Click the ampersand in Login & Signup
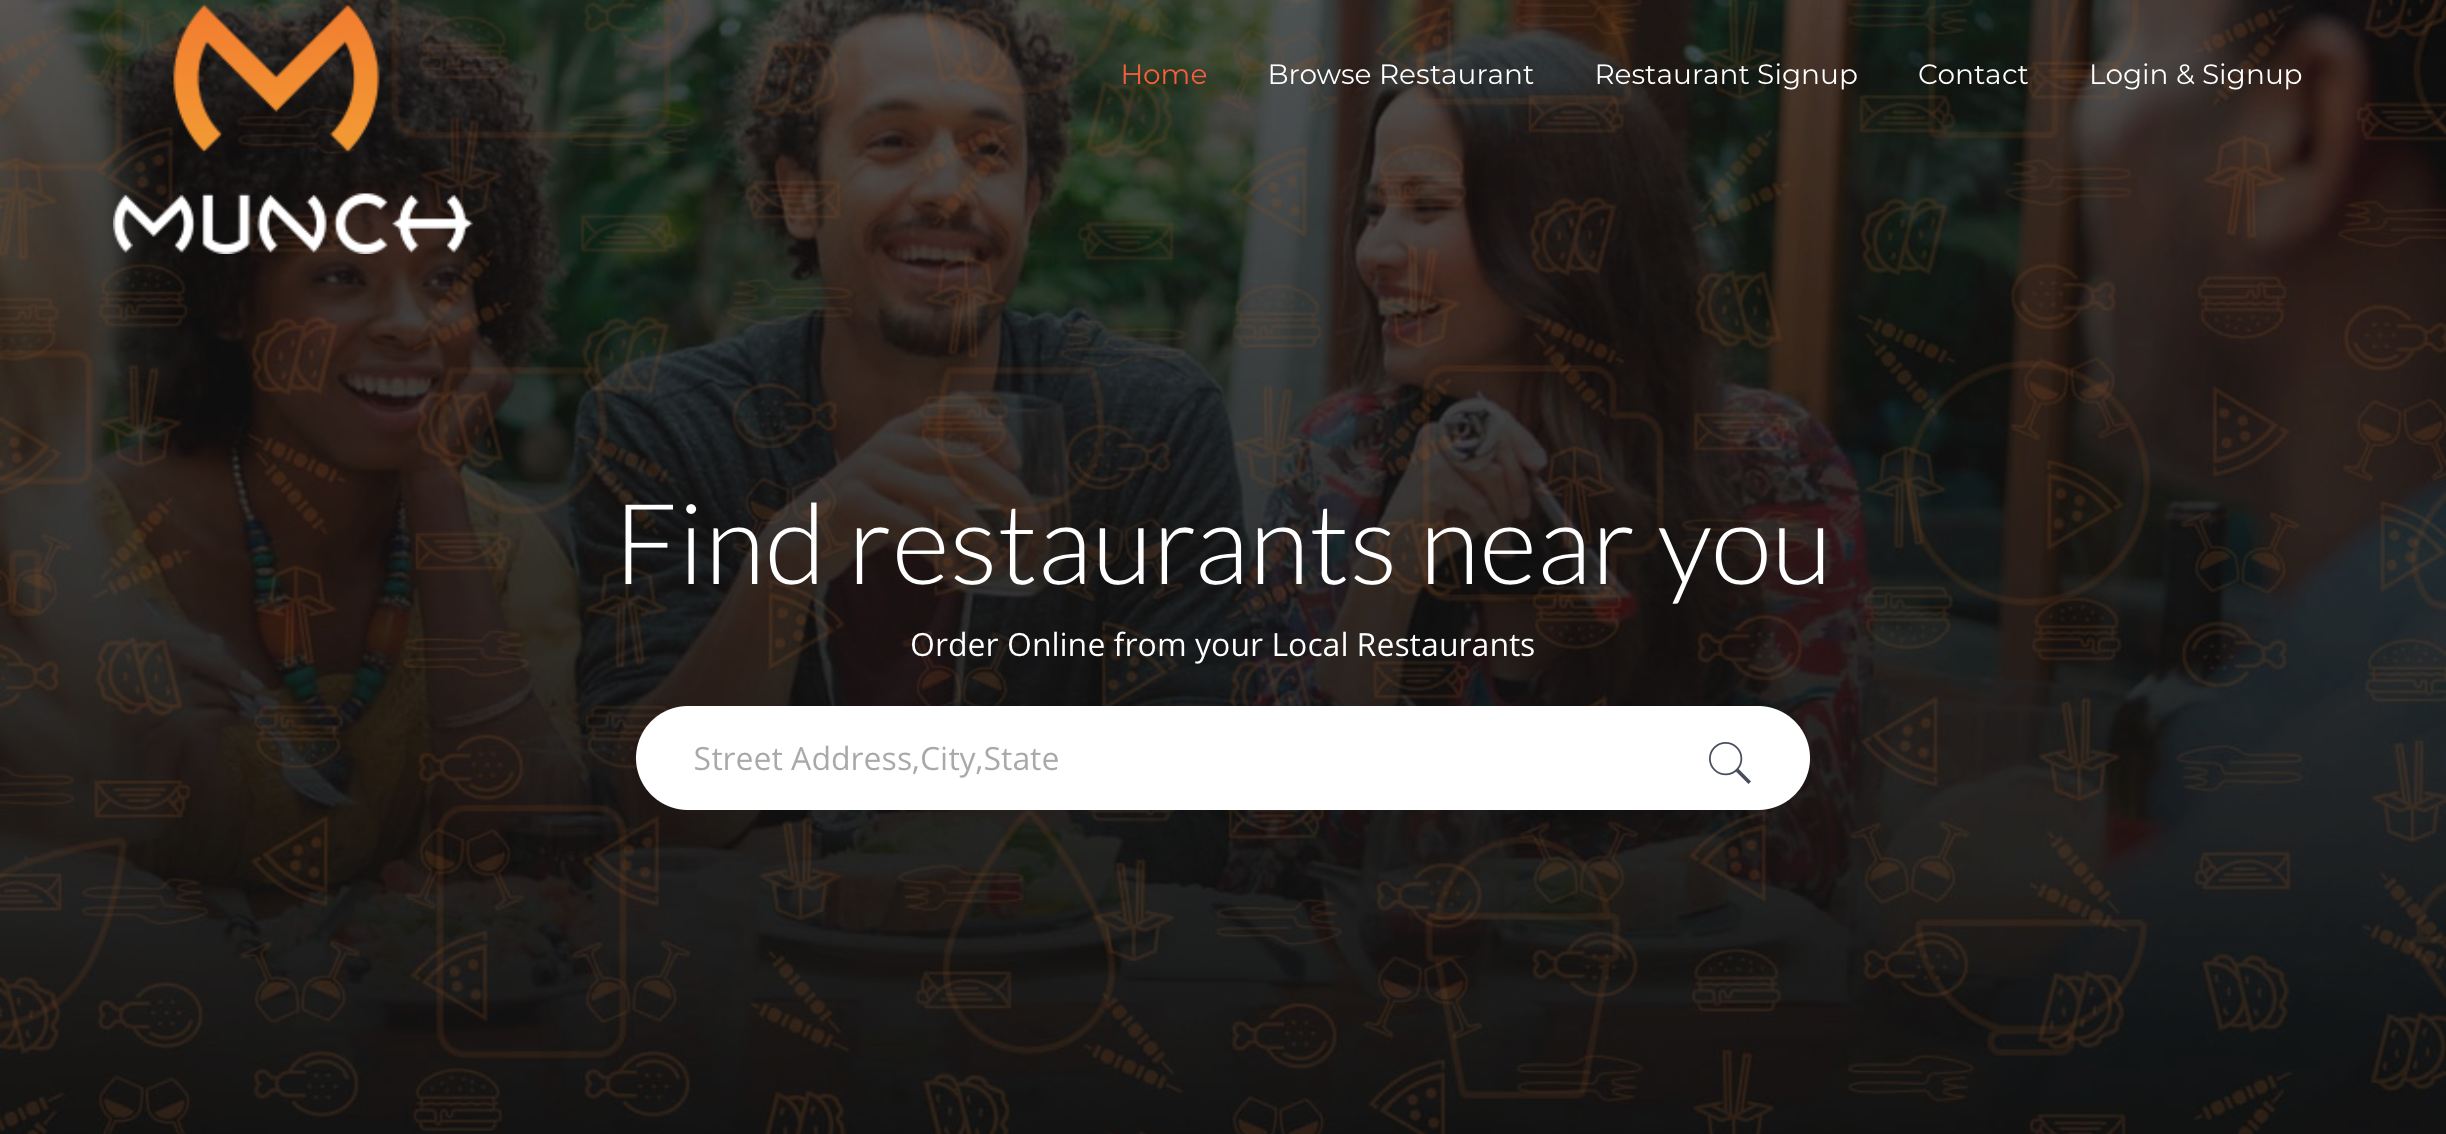 [2184, 75]
